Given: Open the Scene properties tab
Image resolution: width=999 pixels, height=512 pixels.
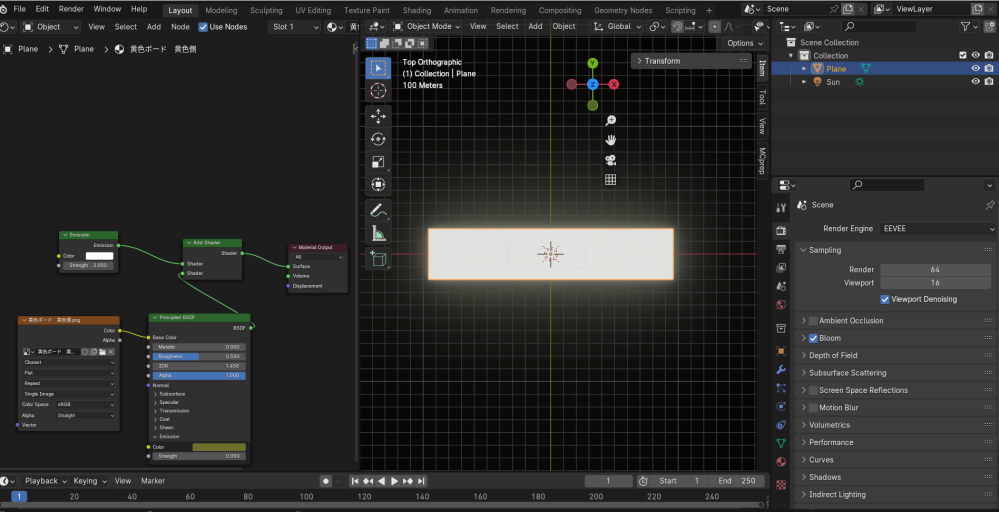Looking at the screenshot, I should tap(781, 286).
